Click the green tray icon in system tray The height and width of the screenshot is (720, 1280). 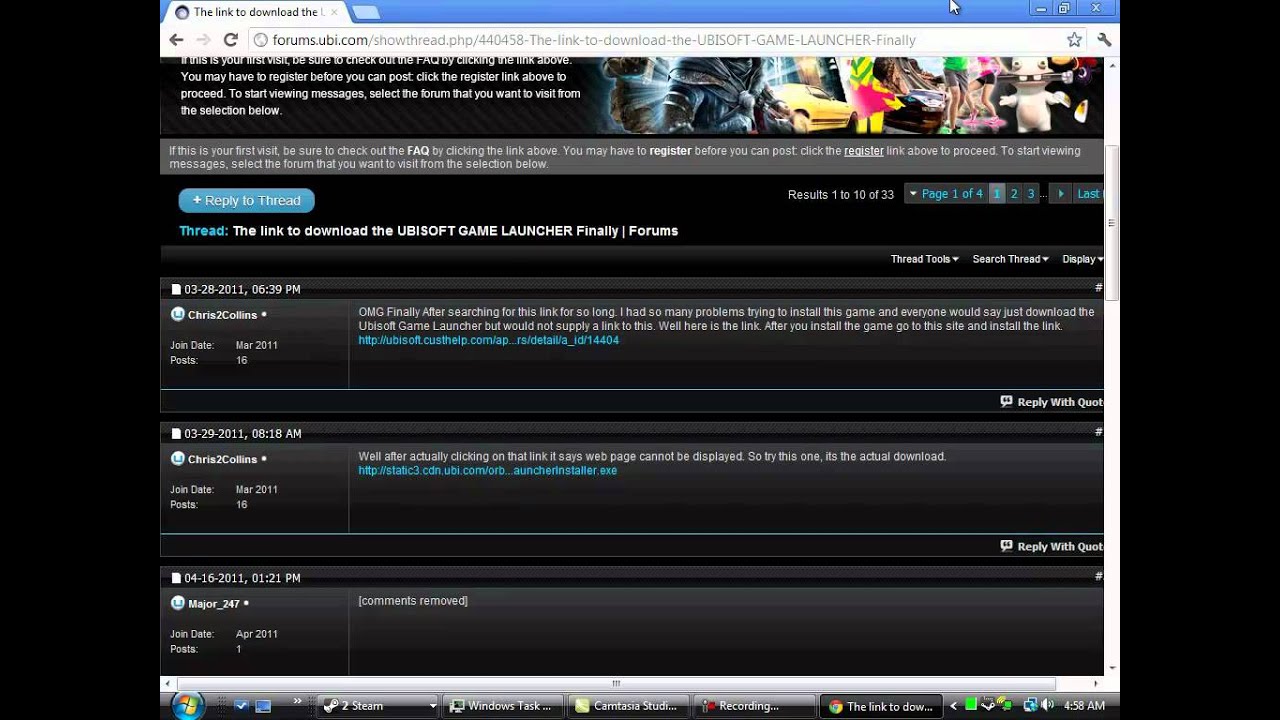coord(970,706)
